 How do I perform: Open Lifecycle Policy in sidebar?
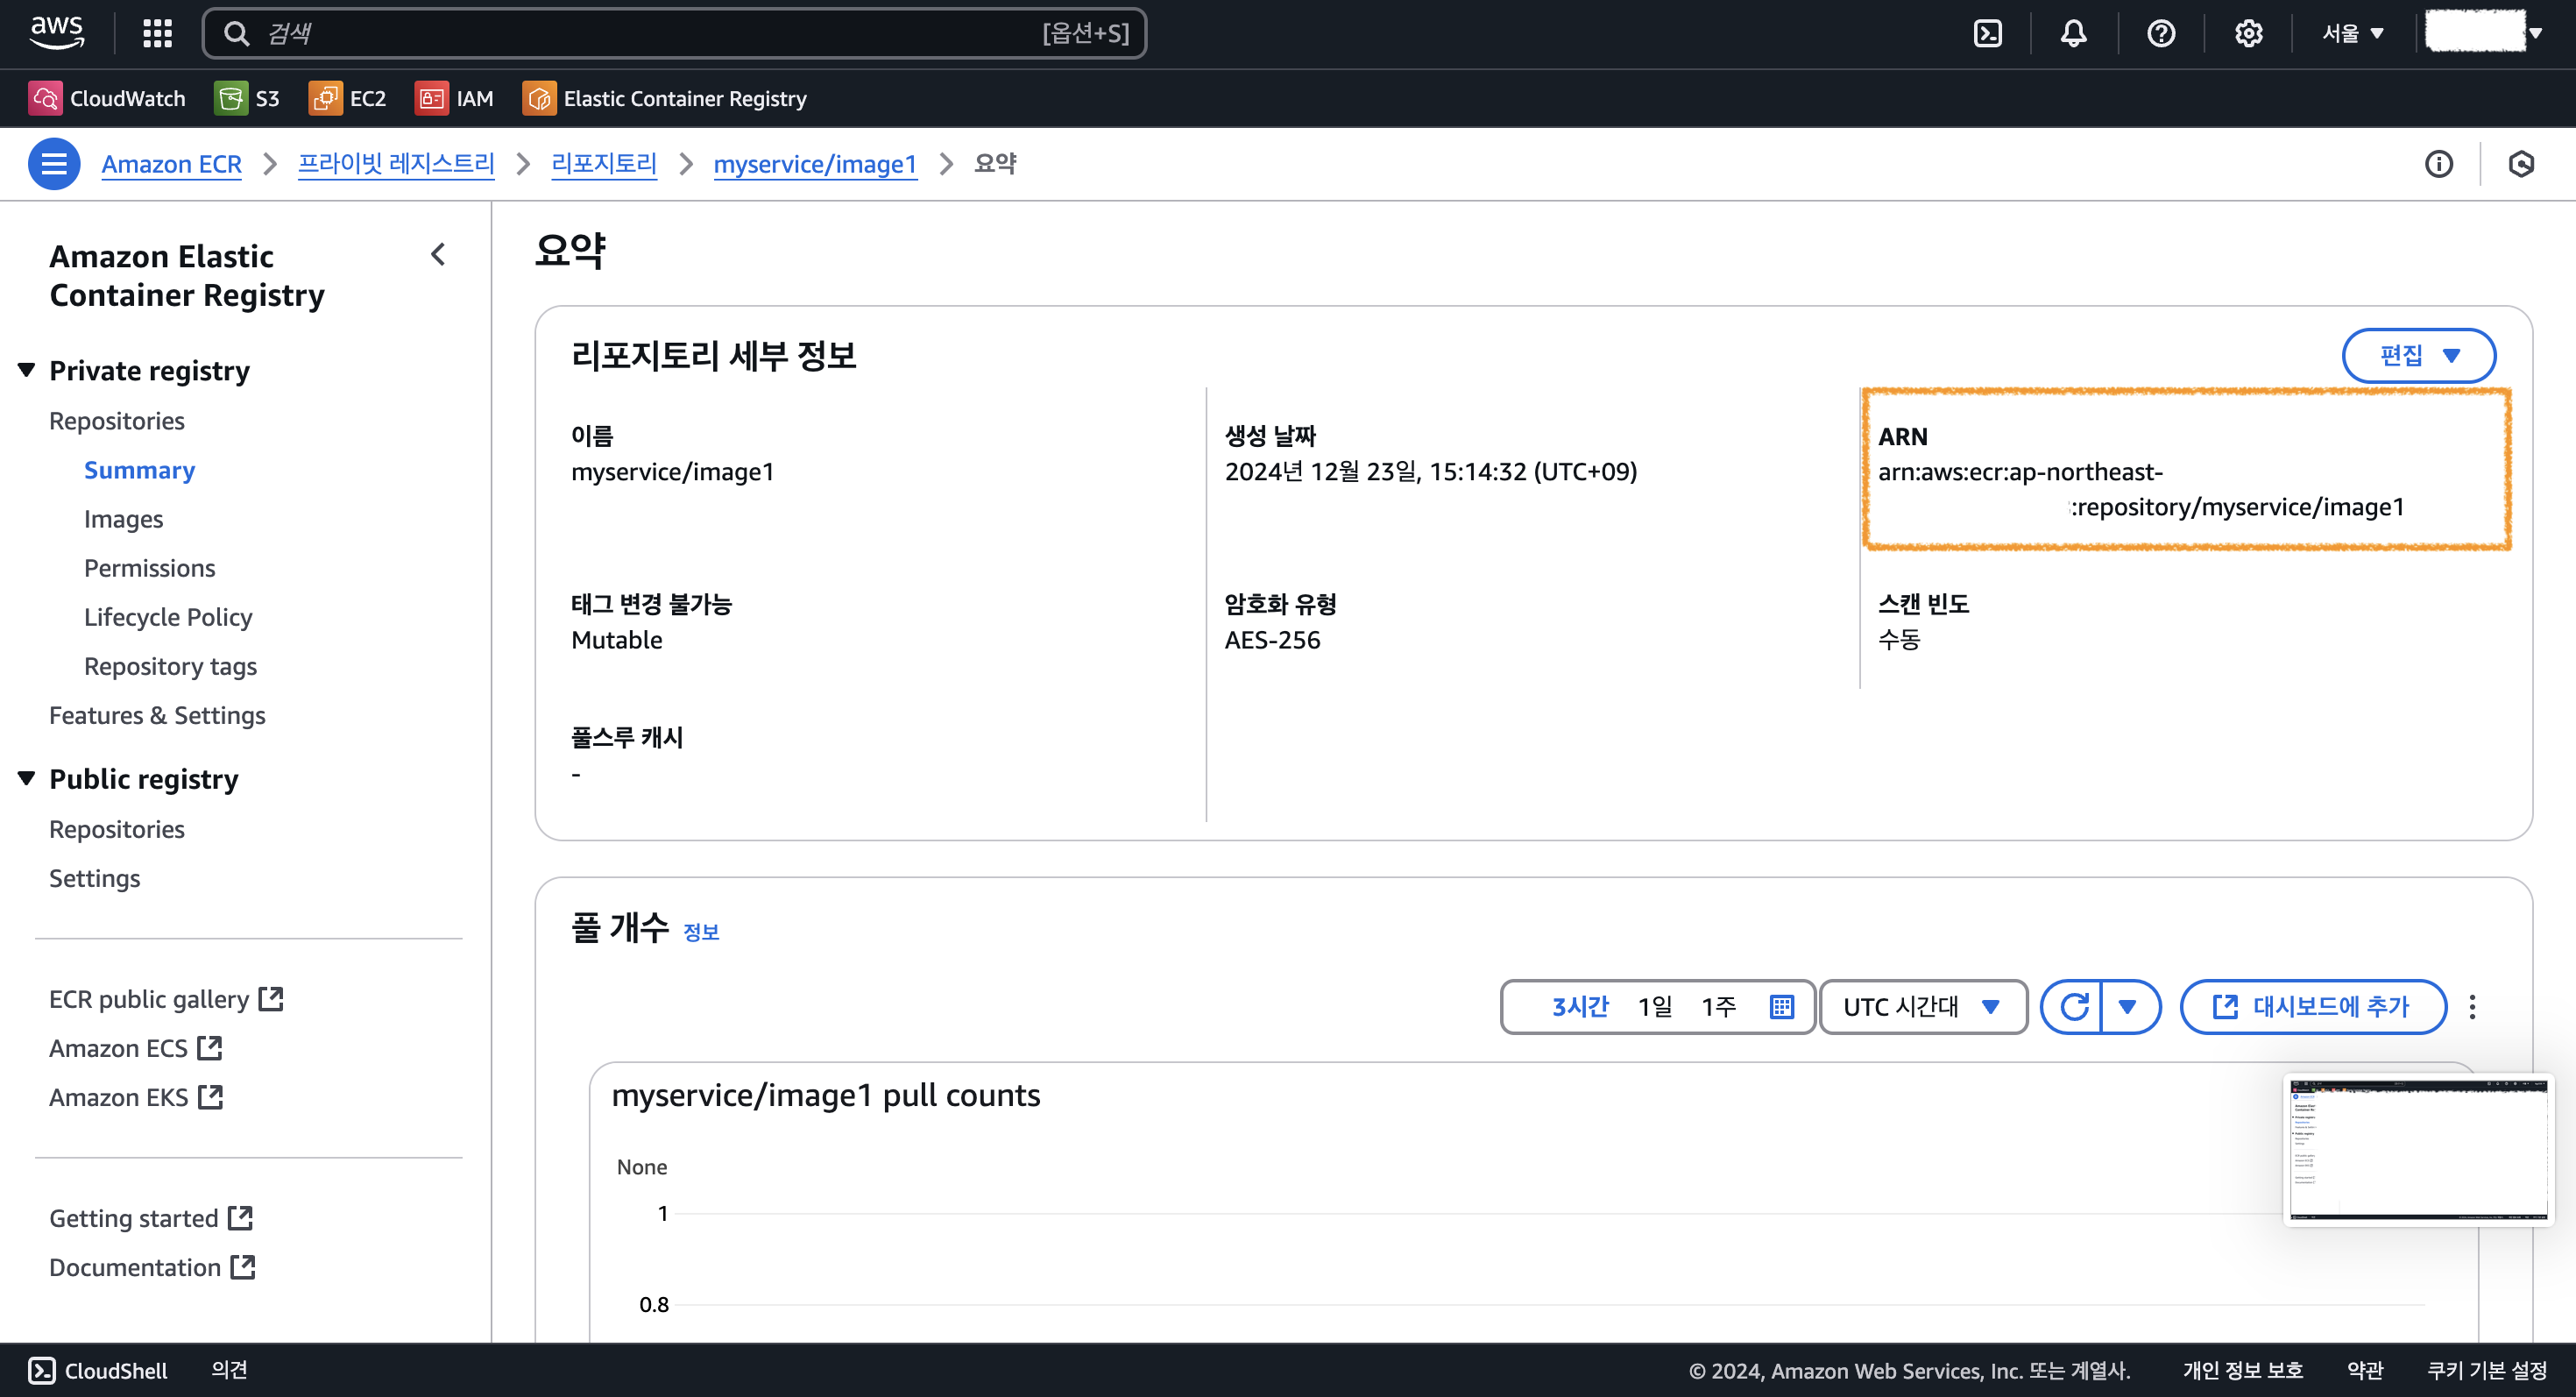point(168,617)
